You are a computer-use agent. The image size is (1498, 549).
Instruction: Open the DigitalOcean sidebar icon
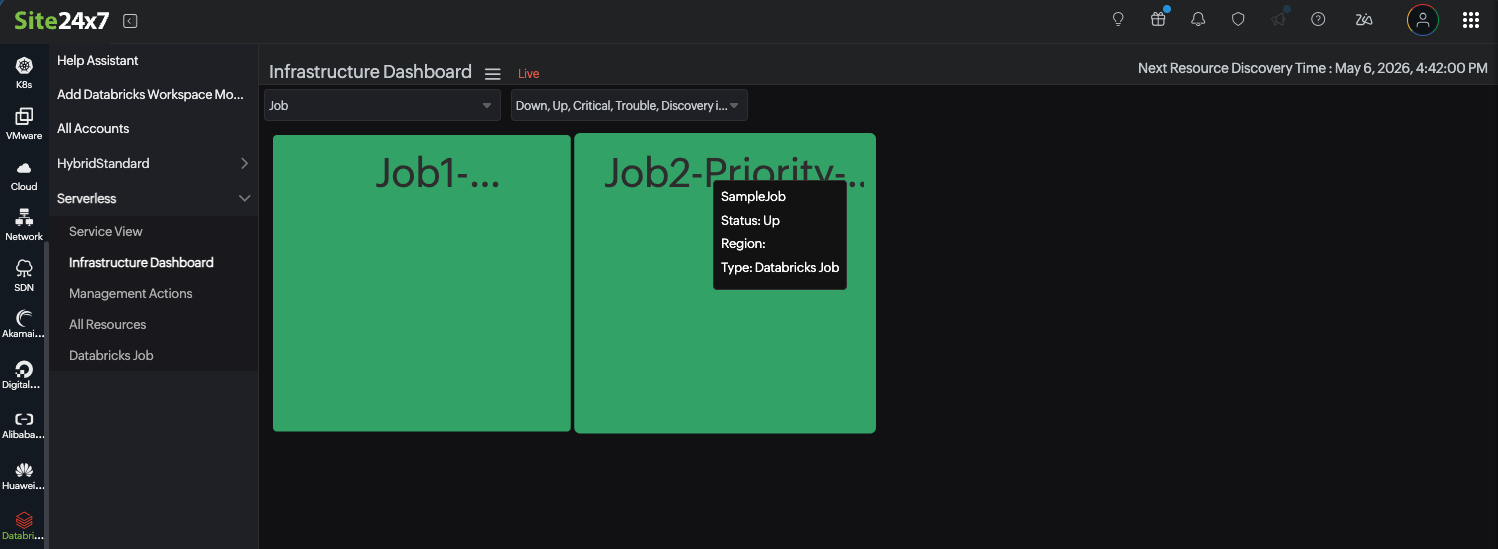tap(24, 376)
